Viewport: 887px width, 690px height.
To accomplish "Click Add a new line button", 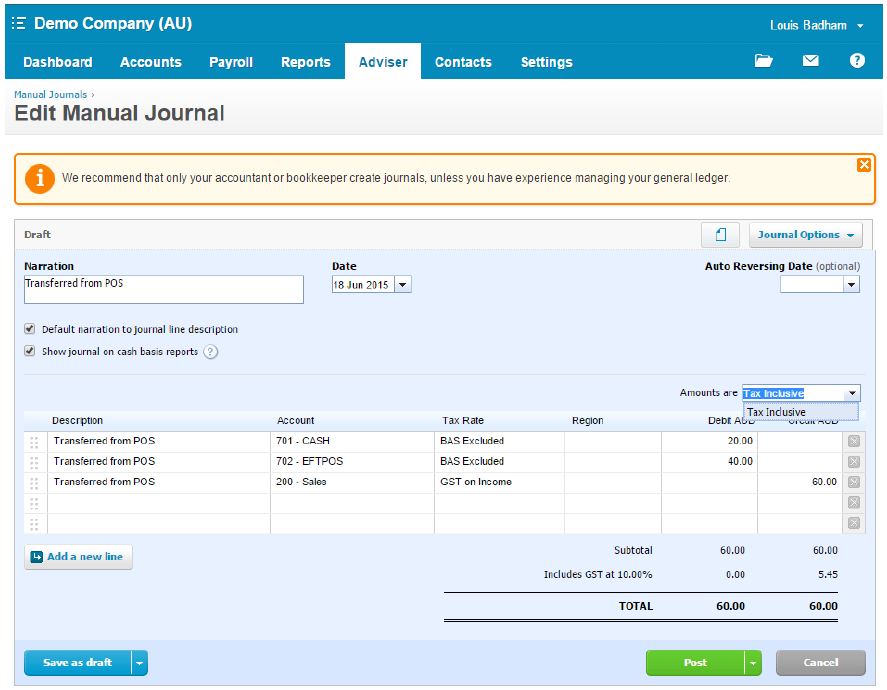I will click(x=78, y=557).
